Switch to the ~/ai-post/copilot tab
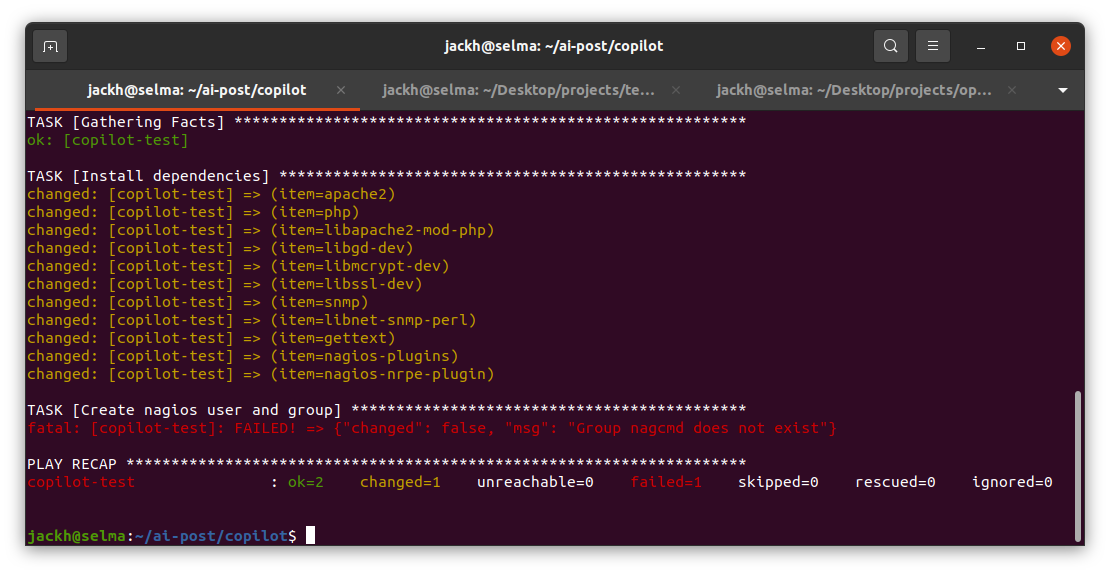Screen dimensions: 1110x574 pyautogui.click(x=197, y=90)
